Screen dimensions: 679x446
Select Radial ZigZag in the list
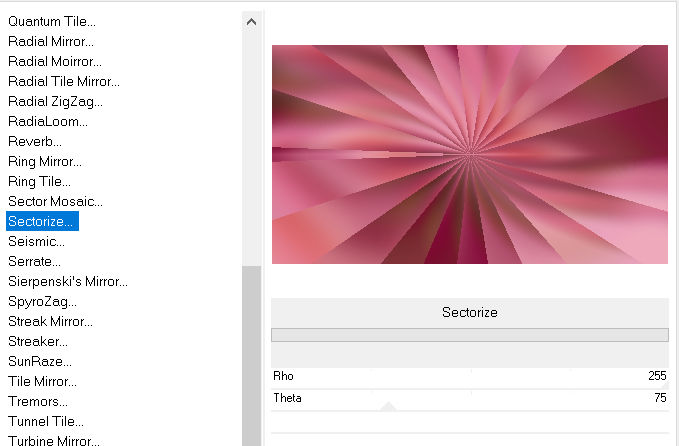(x=55, y=101)
